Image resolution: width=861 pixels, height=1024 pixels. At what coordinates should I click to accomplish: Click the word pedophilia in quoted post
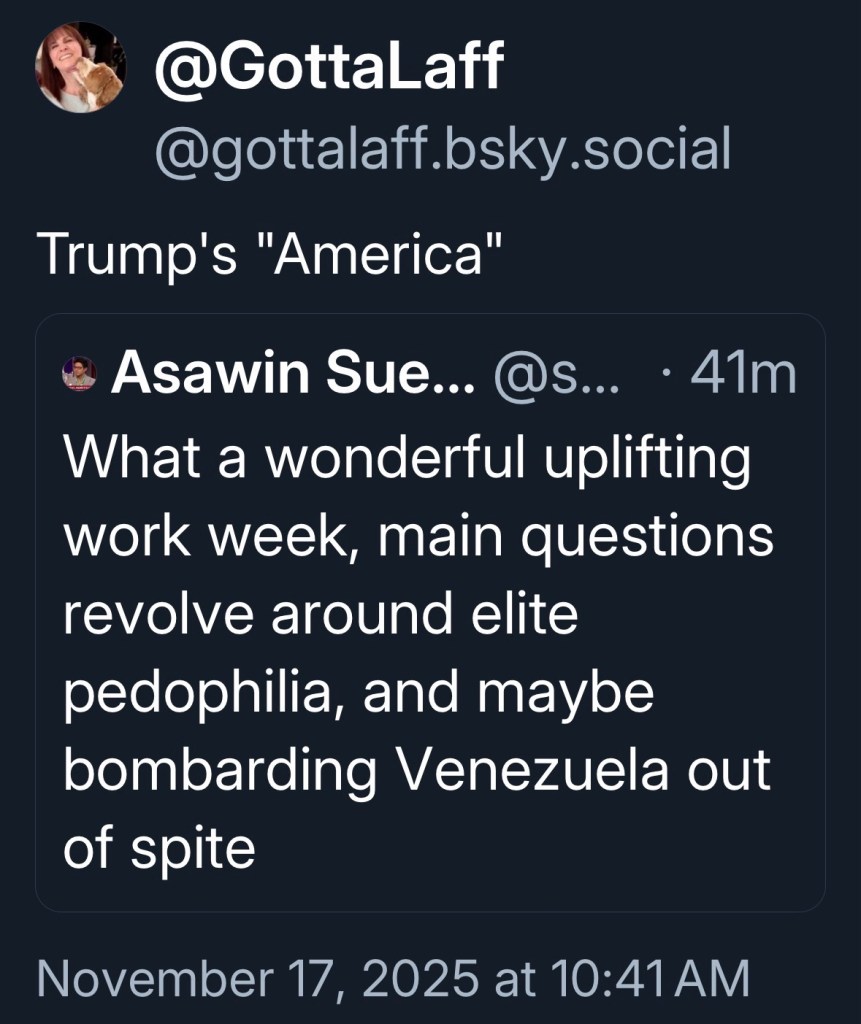(196, 693)
